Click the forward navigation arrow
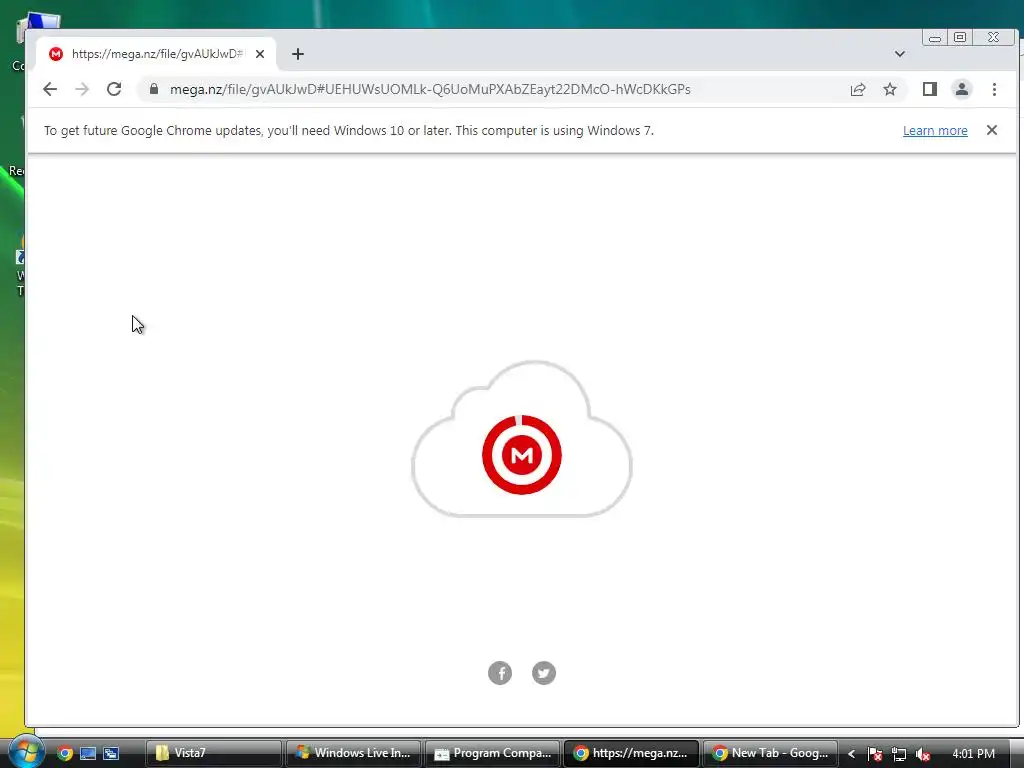The image size is (1024, 768). (x=82, y=89)
